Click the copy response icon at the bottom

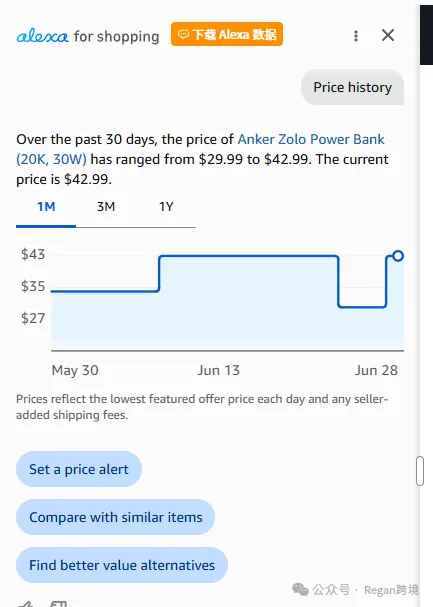click(x=59, y=604)
